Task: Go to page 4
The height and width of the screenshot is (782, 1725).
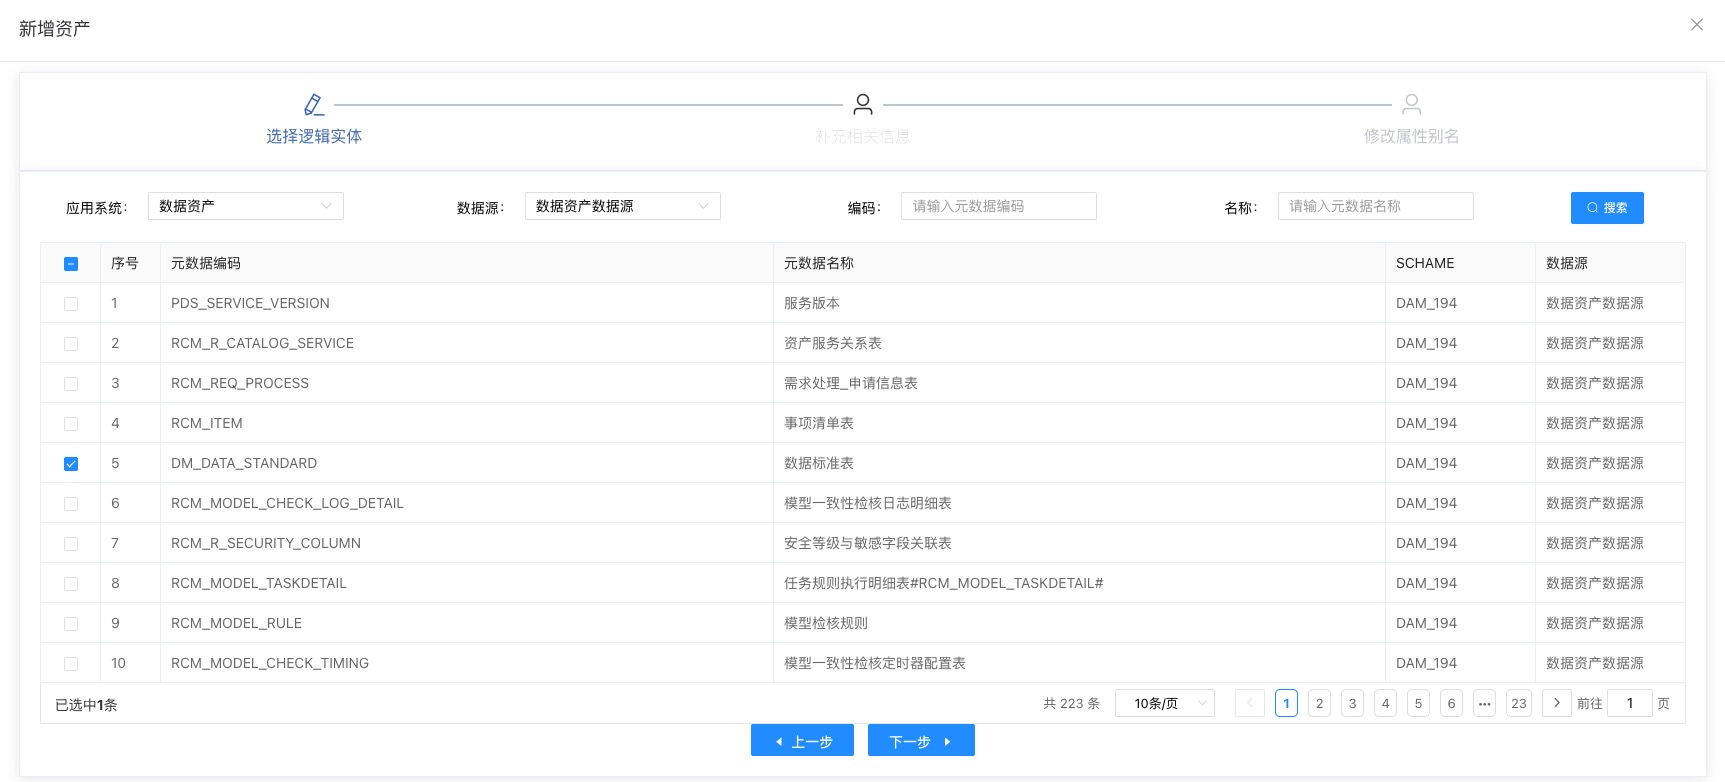Action: 1386,703
